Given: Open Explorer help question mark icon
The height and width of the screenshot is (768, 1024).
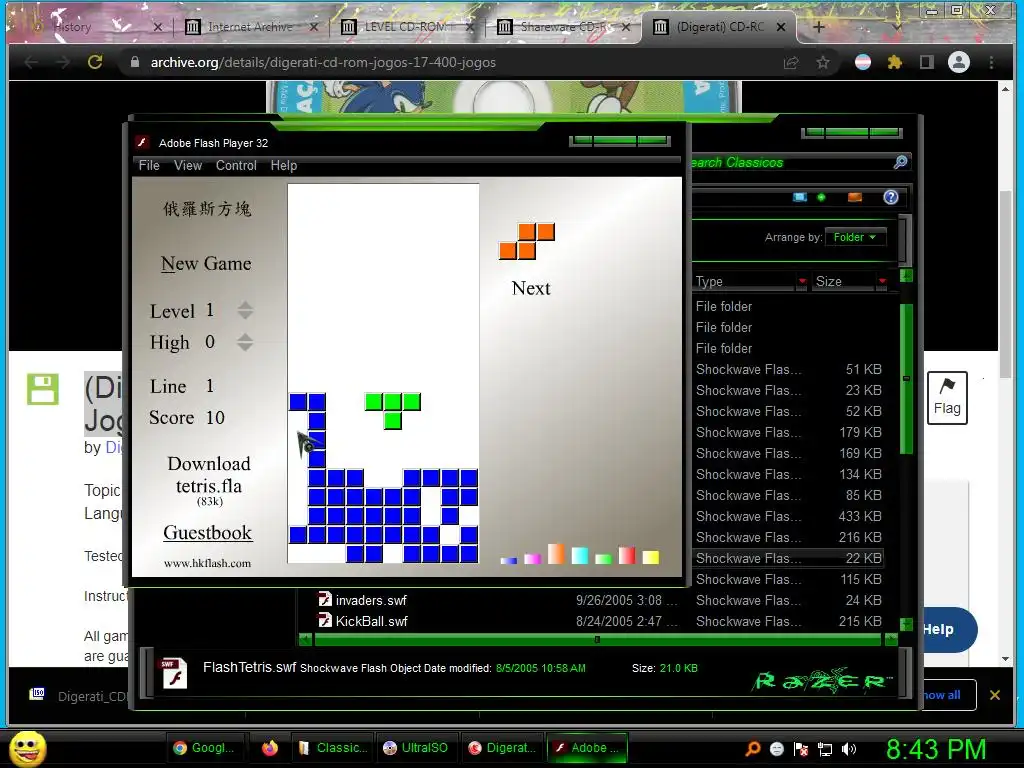Looking at the screenshot, I should click(x=891, y=197).
